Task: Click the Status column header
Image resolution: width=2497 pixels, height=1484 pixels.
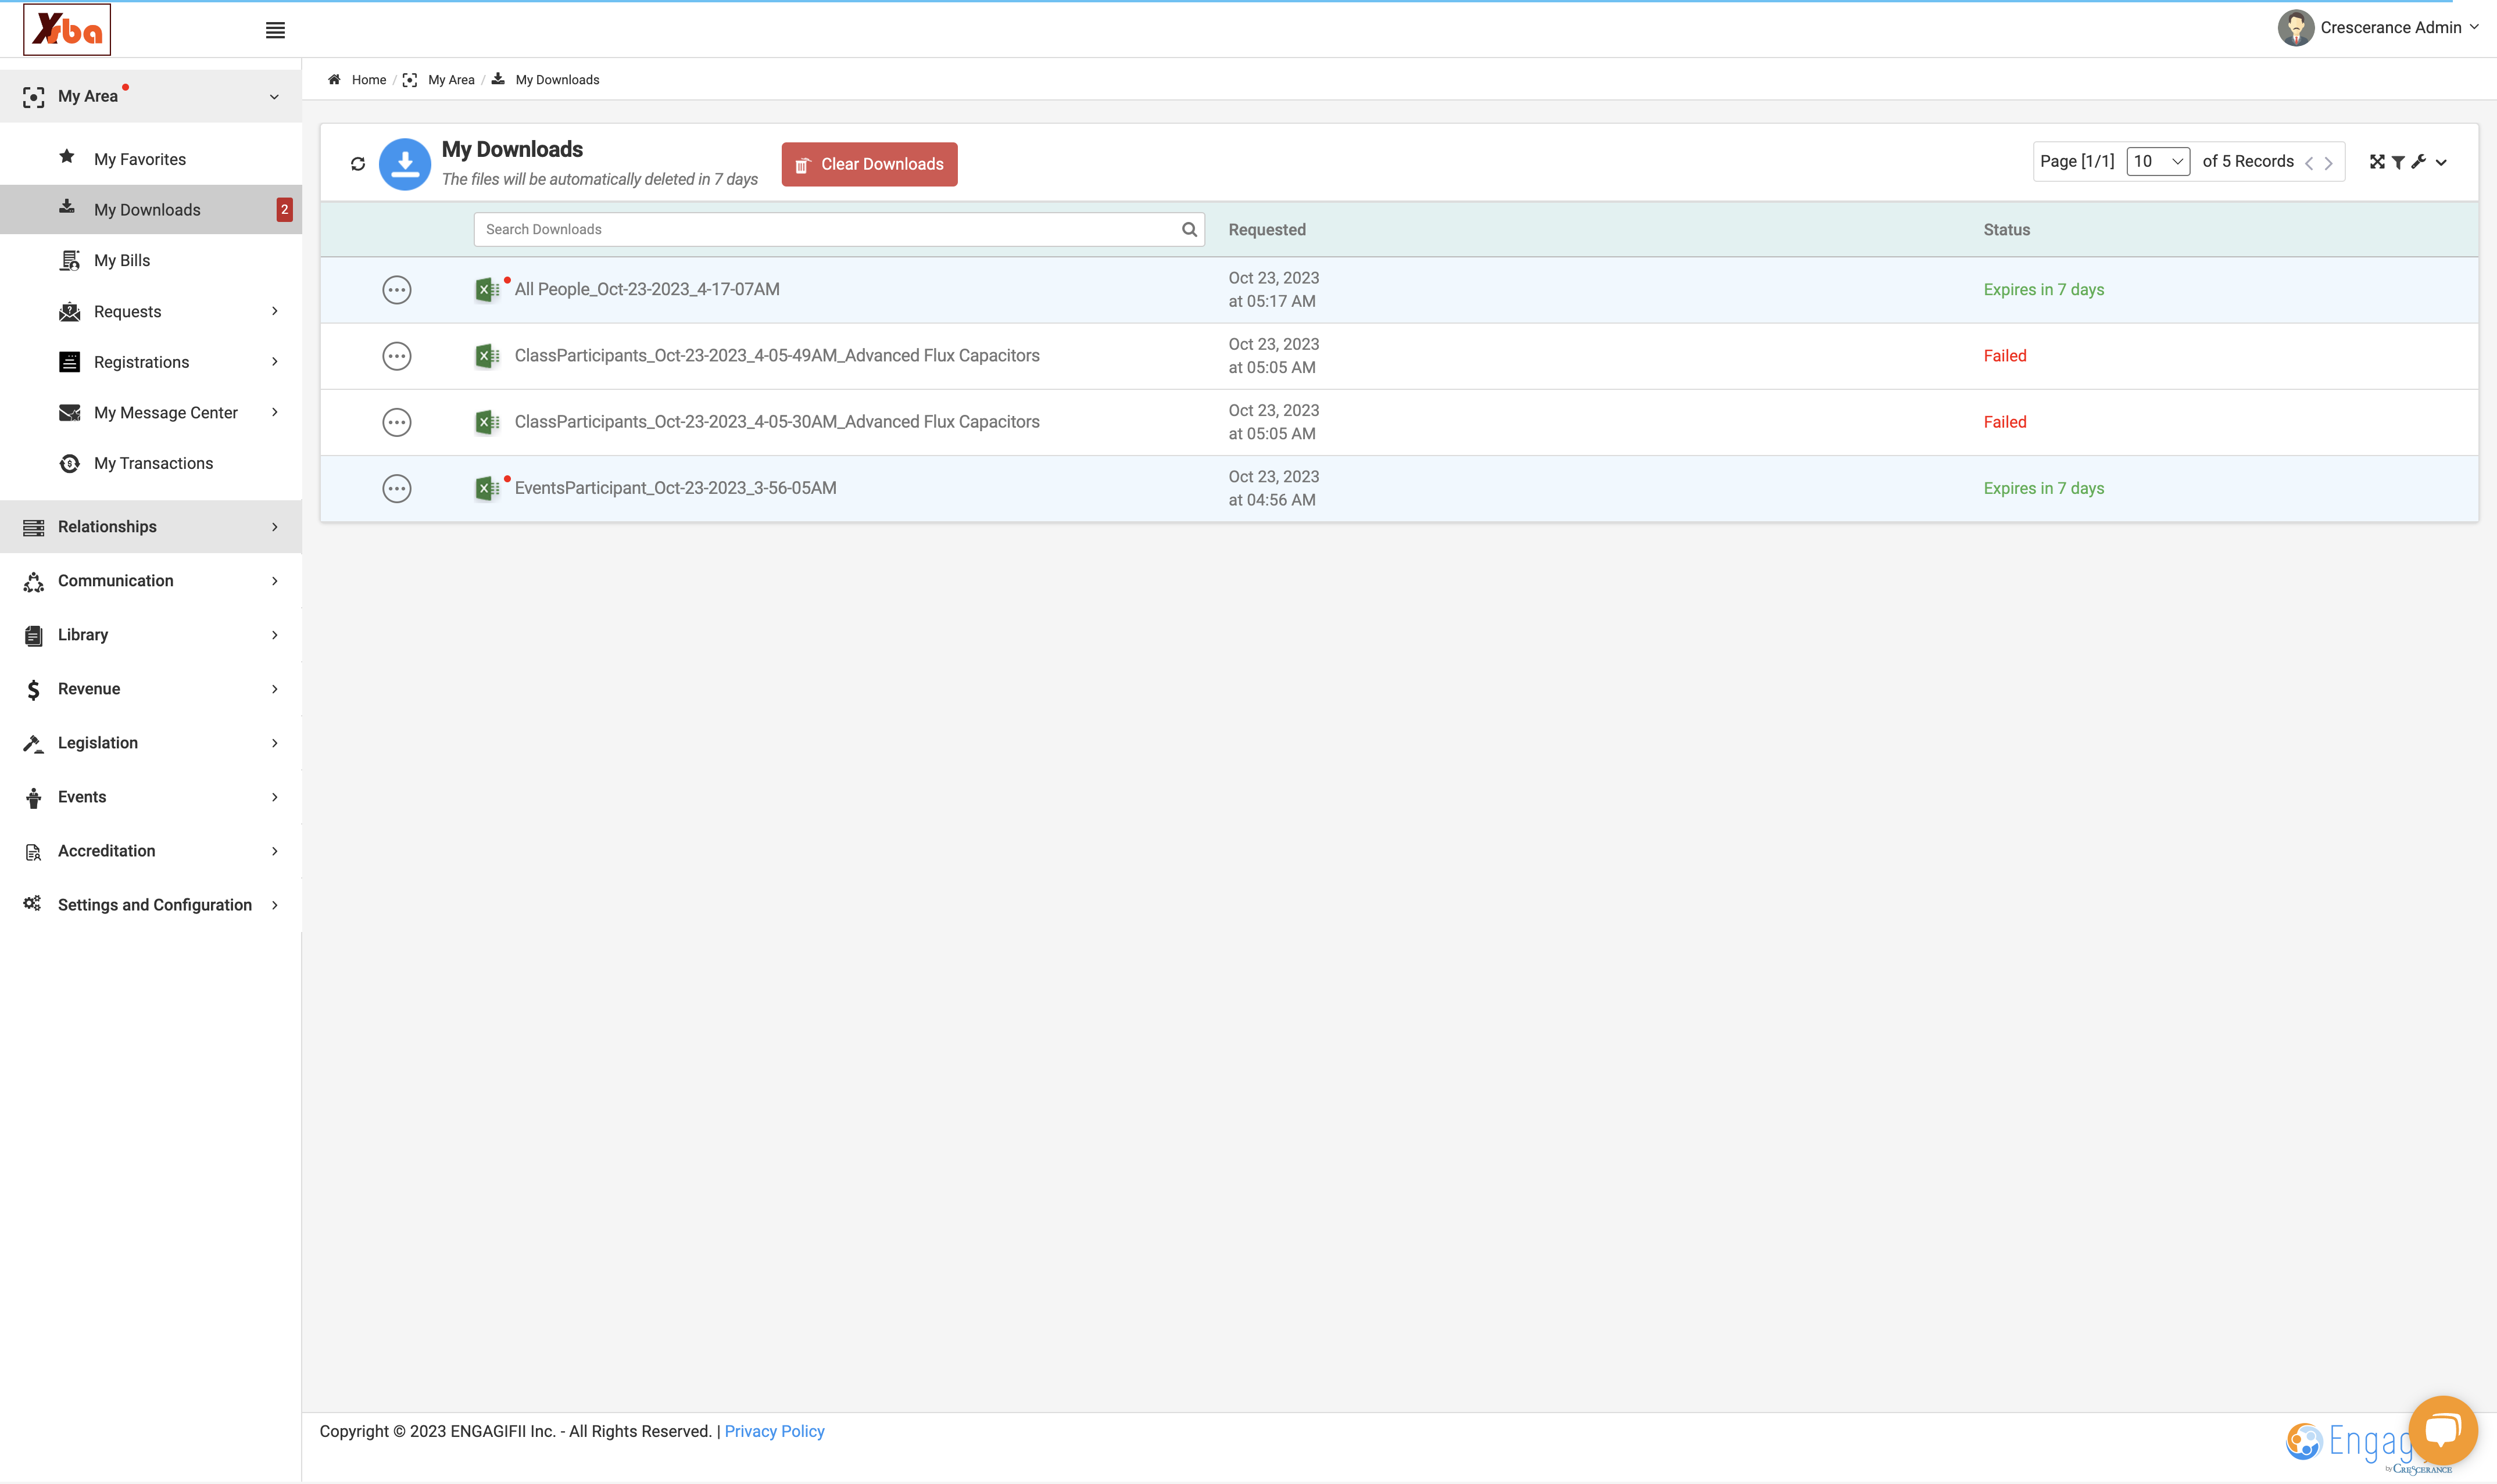Action: (x=2006, y=230)
